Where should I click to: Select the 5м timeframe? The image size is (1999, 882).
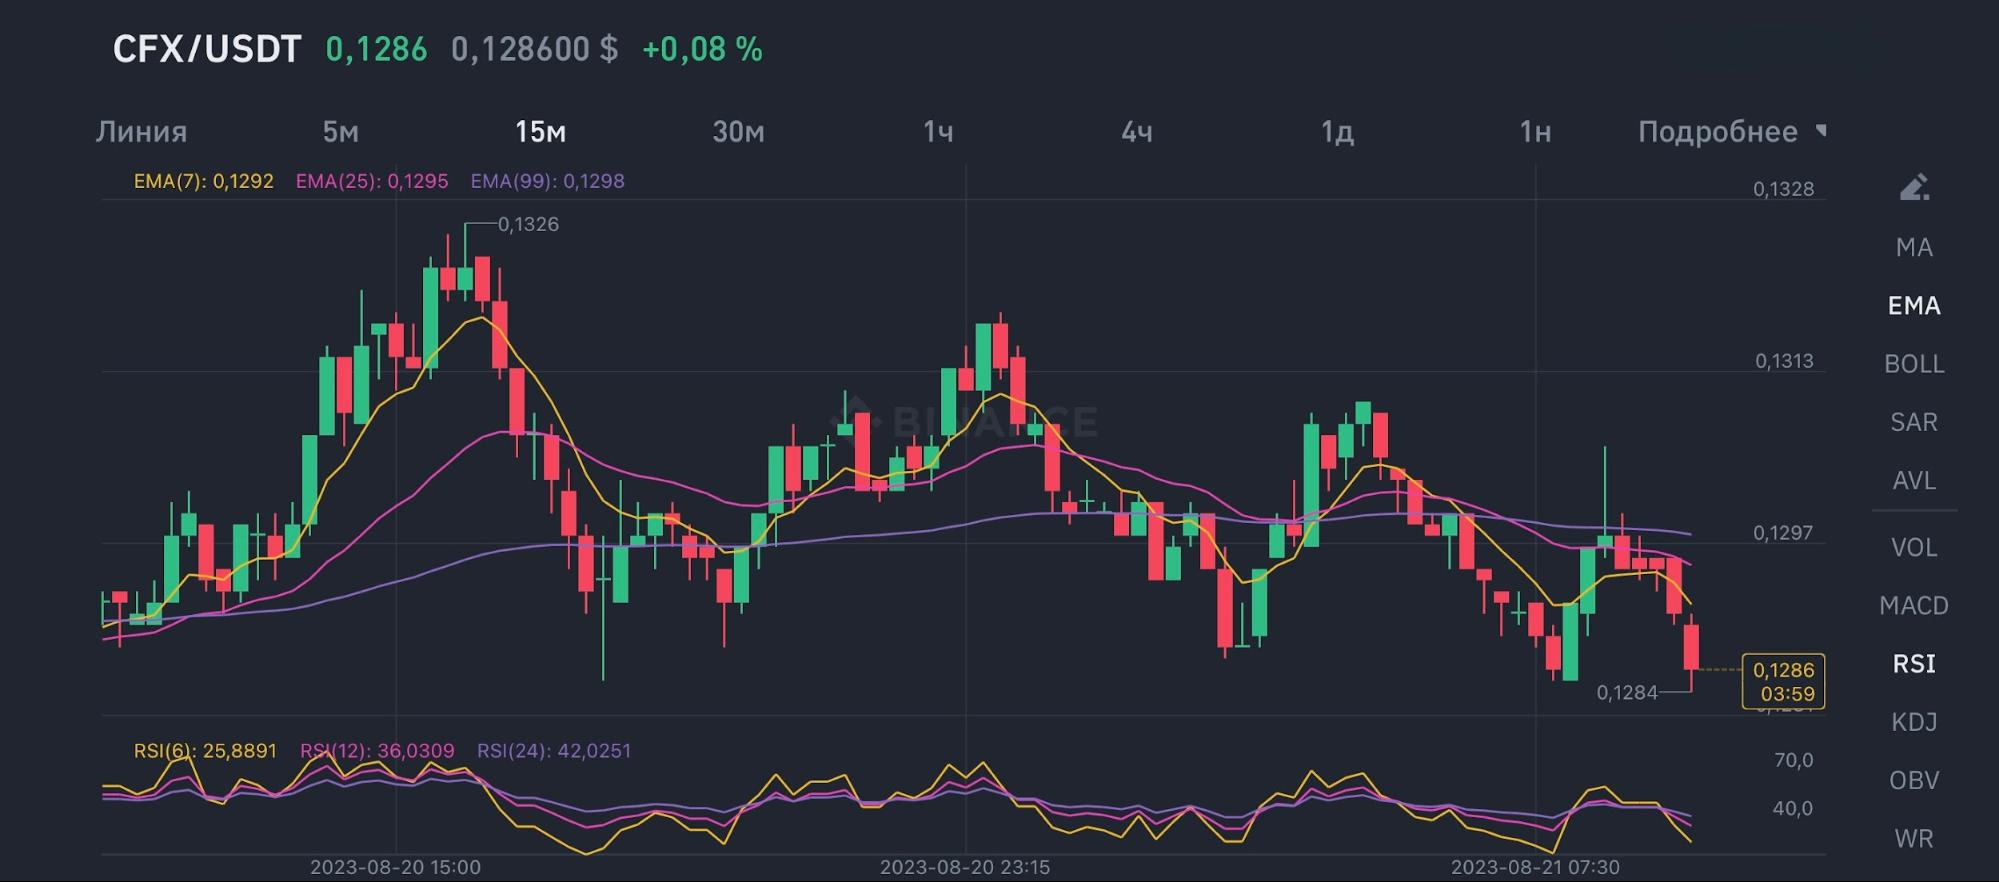pyautogui.click(x=340, y=132)
